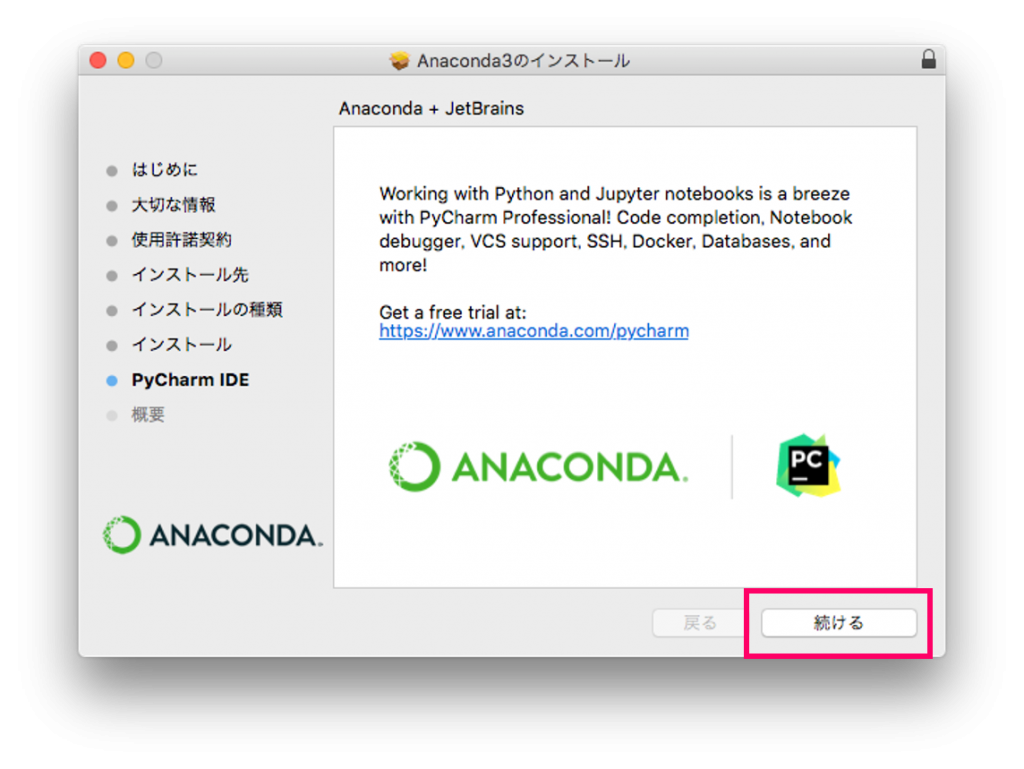Viewport: 1024px width, 769px height.
Task: Click the 戻る back button
Action: coord(700,623)
